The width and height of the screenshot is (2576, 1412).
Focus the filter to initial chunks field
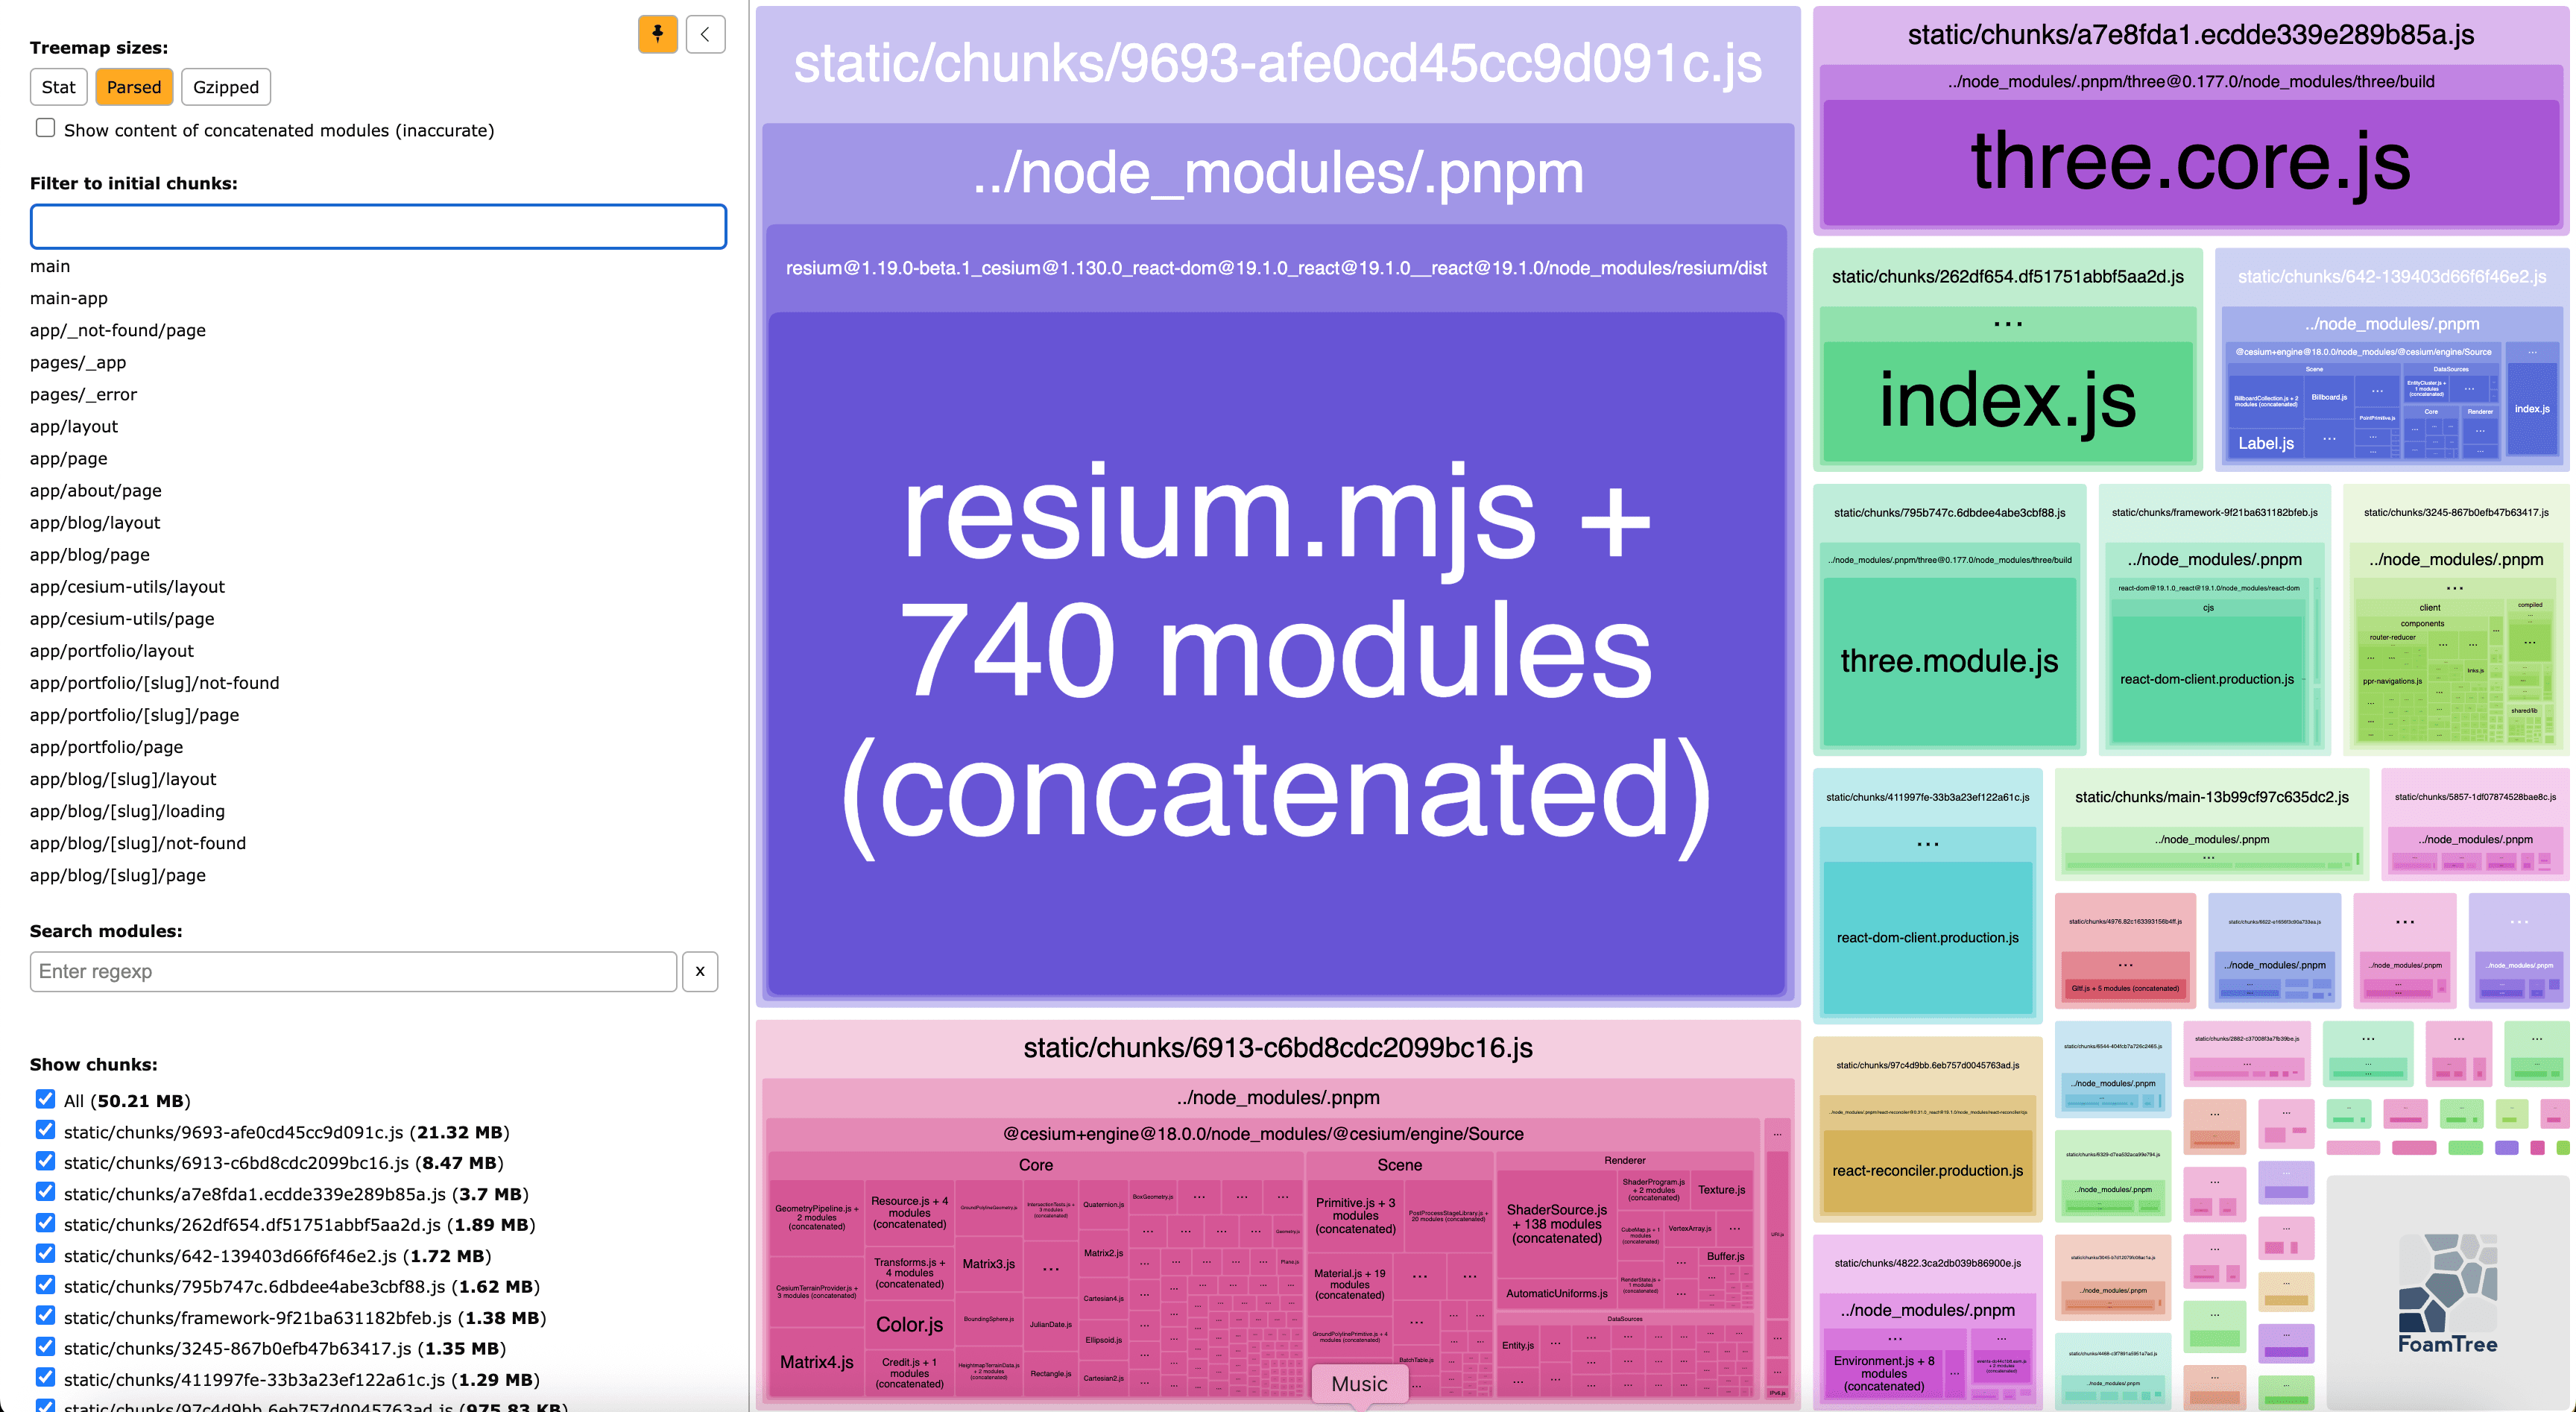click(x=378, y=226)
